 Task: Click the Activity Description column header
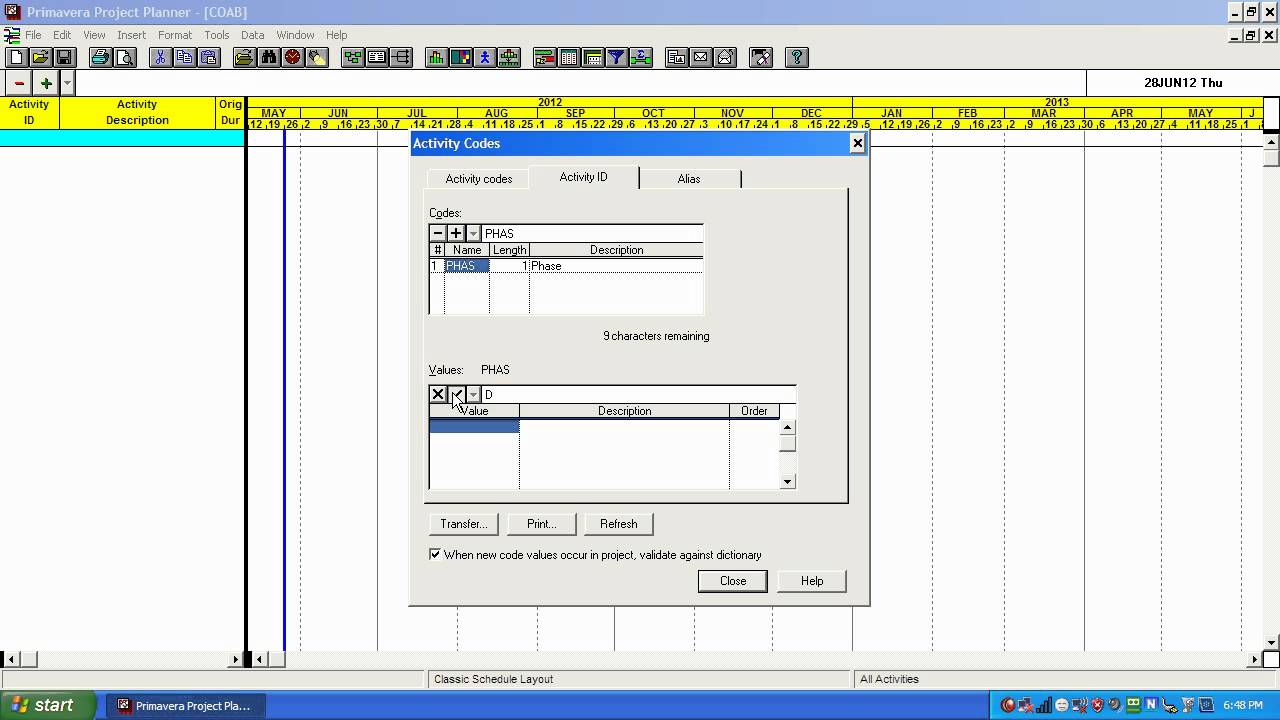pos(137,112)
